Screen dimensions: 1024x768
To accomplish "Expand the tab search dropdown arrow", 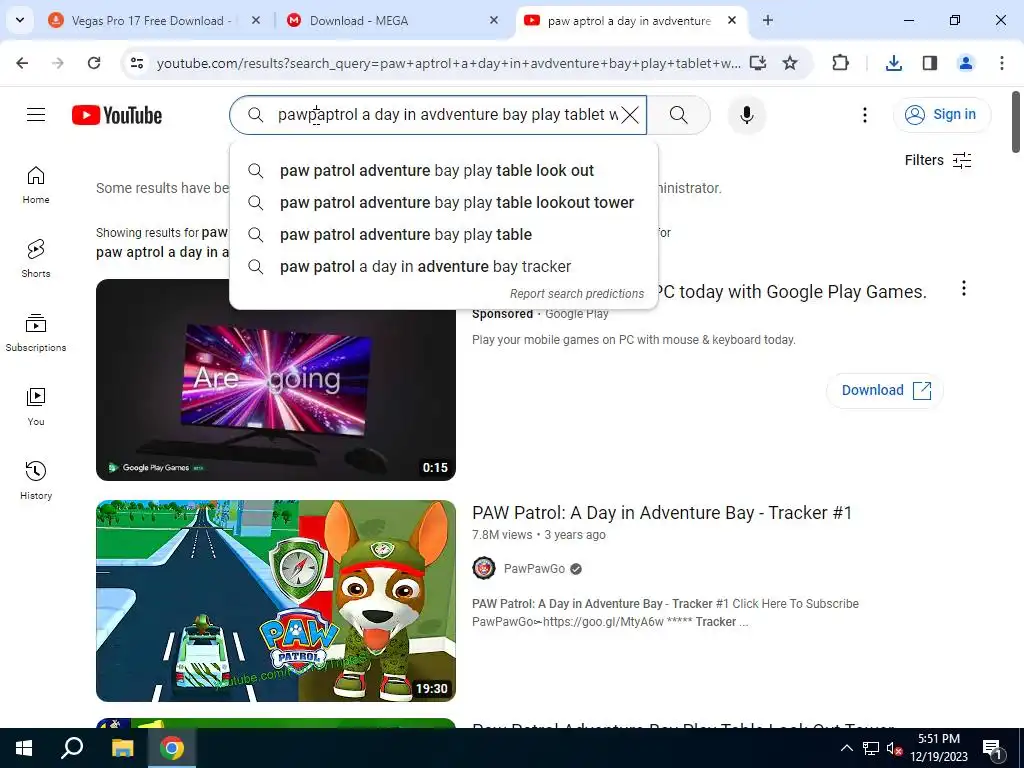I will click(x=20, y=20).
